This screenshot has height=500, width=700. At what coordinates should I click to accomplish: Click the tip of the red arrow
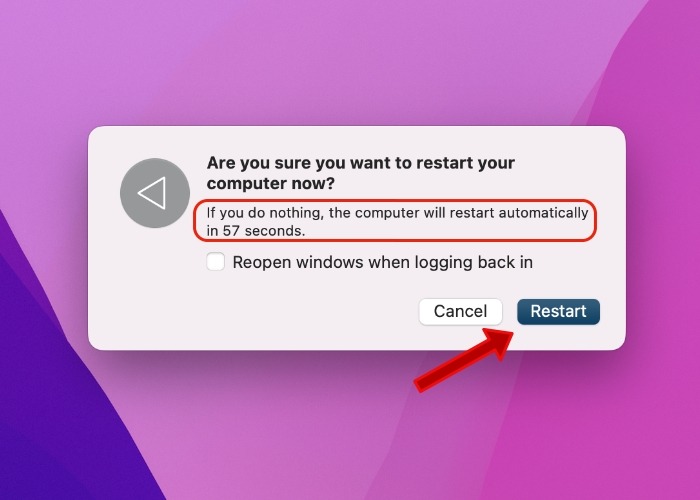click(x=510, y=333)
